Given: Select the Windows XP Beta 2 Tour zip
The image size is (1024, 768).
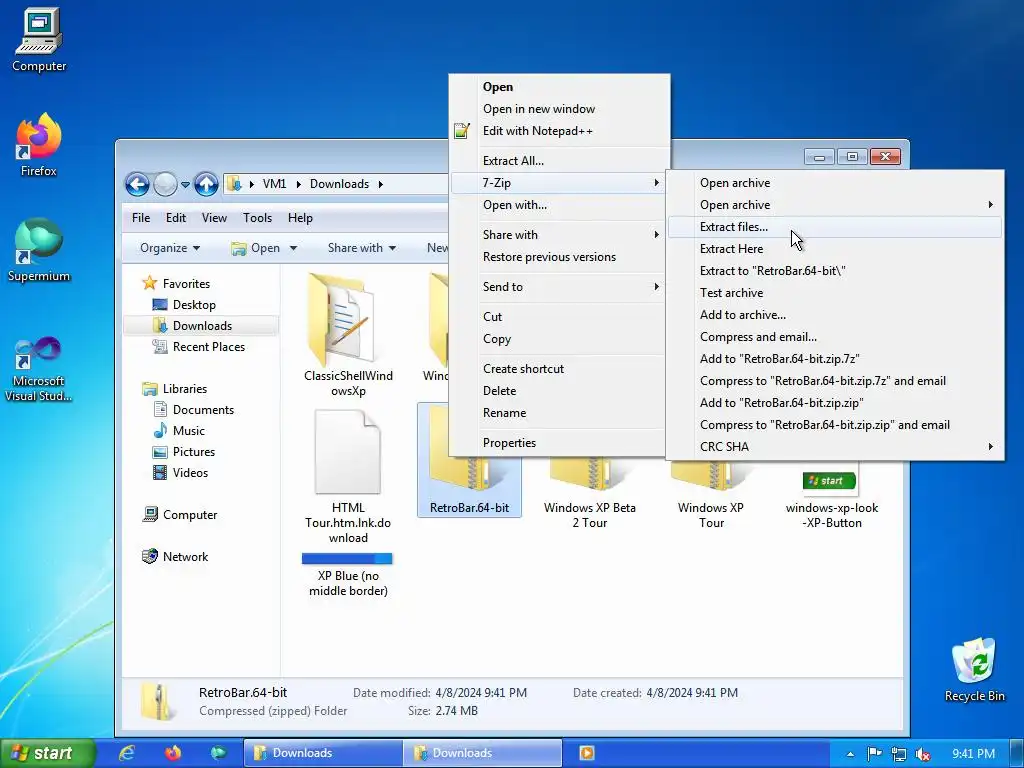Looking at the screenshot, I should click(x=590, y=493).
